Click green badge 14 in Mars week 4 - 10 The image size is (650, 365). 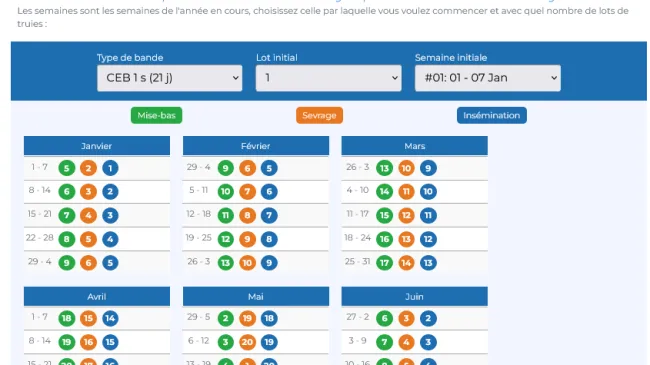(384, 192)
